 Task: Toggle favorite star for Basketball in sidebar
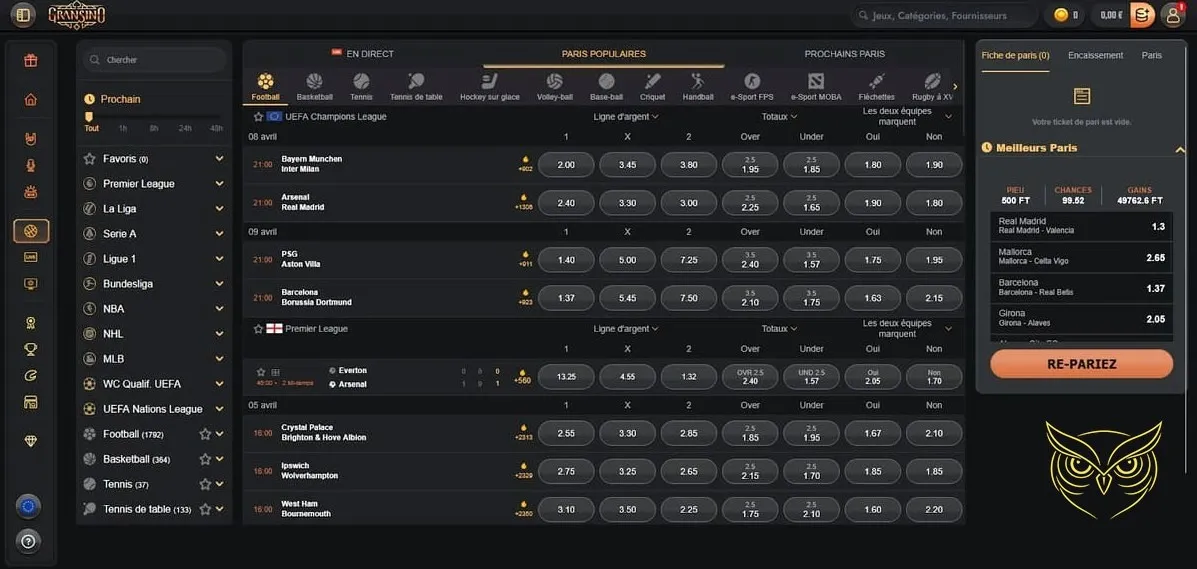(205, 459)
